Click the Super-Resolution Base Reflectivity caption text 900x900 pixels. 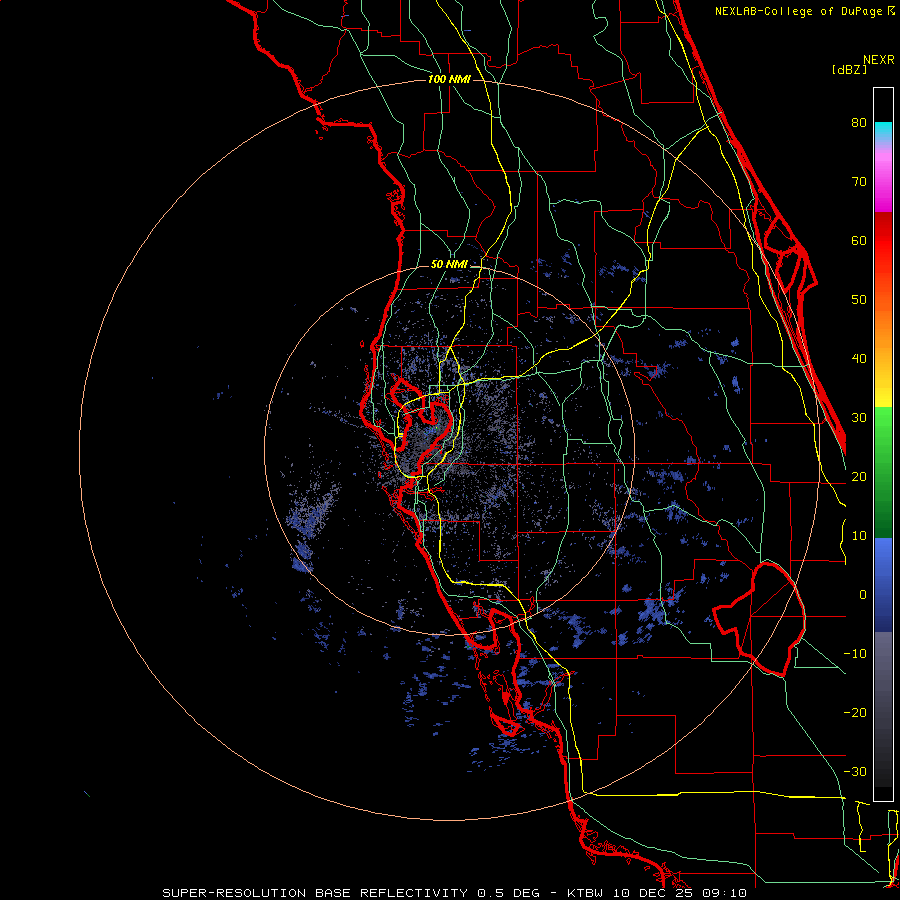[x=455, y=893]
